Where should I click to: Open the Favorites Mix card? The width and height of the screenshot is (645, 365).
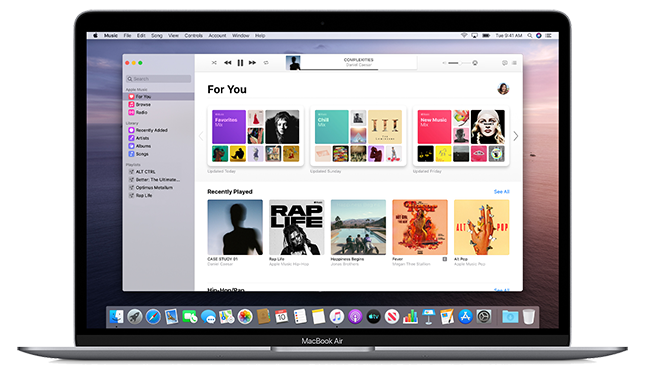click(255, 136)
